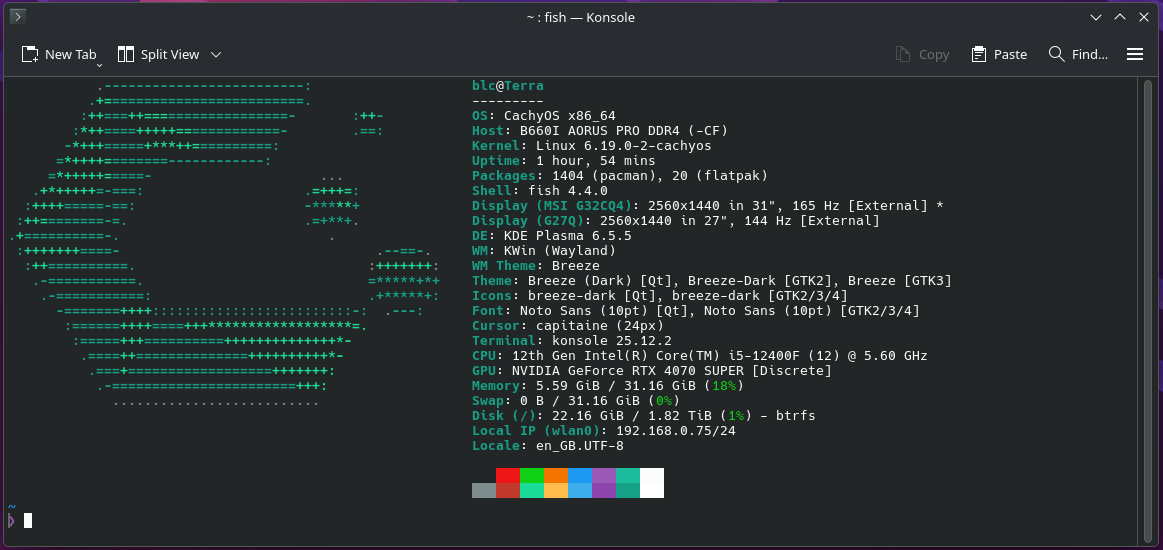Screen dimensions: 1163x550
Task: Click '192.168.0.75/24' local IP text
Action: click(x=676, y=431)
